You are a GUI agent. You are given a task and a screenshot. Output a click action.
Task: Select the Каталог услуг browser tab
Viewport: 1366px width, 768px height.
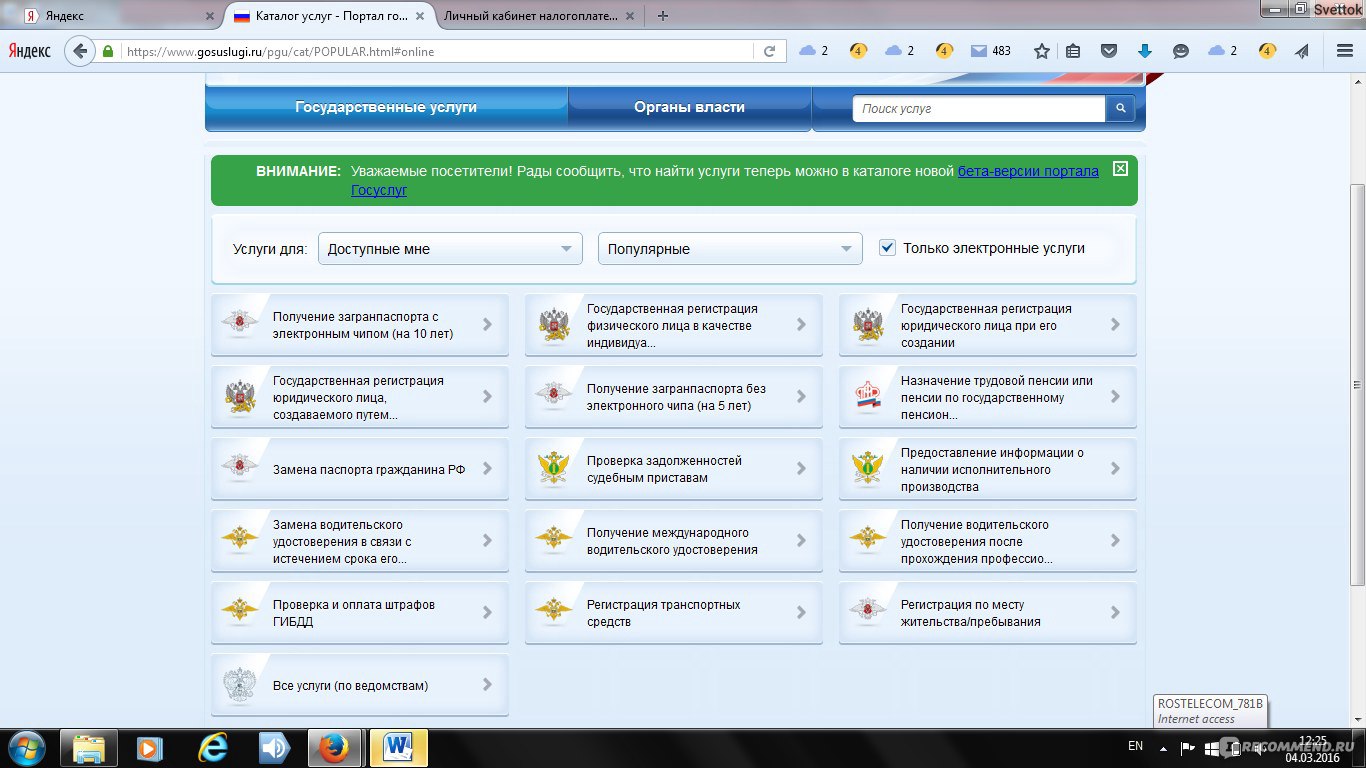[x=328, y=16]
